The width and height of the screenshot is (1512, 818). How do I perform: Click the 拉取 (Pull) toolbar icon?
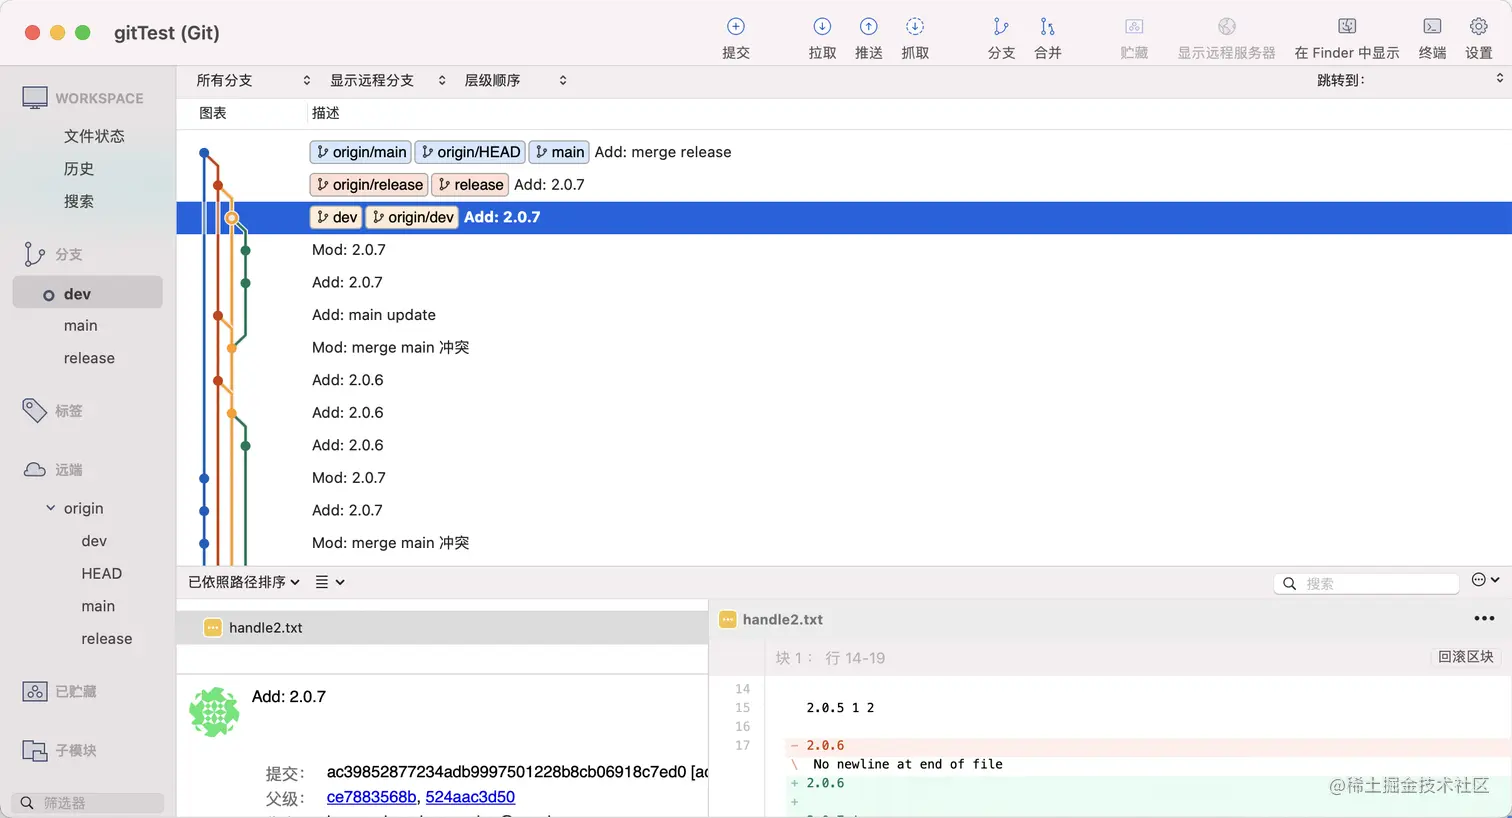(x=822, y=27)
